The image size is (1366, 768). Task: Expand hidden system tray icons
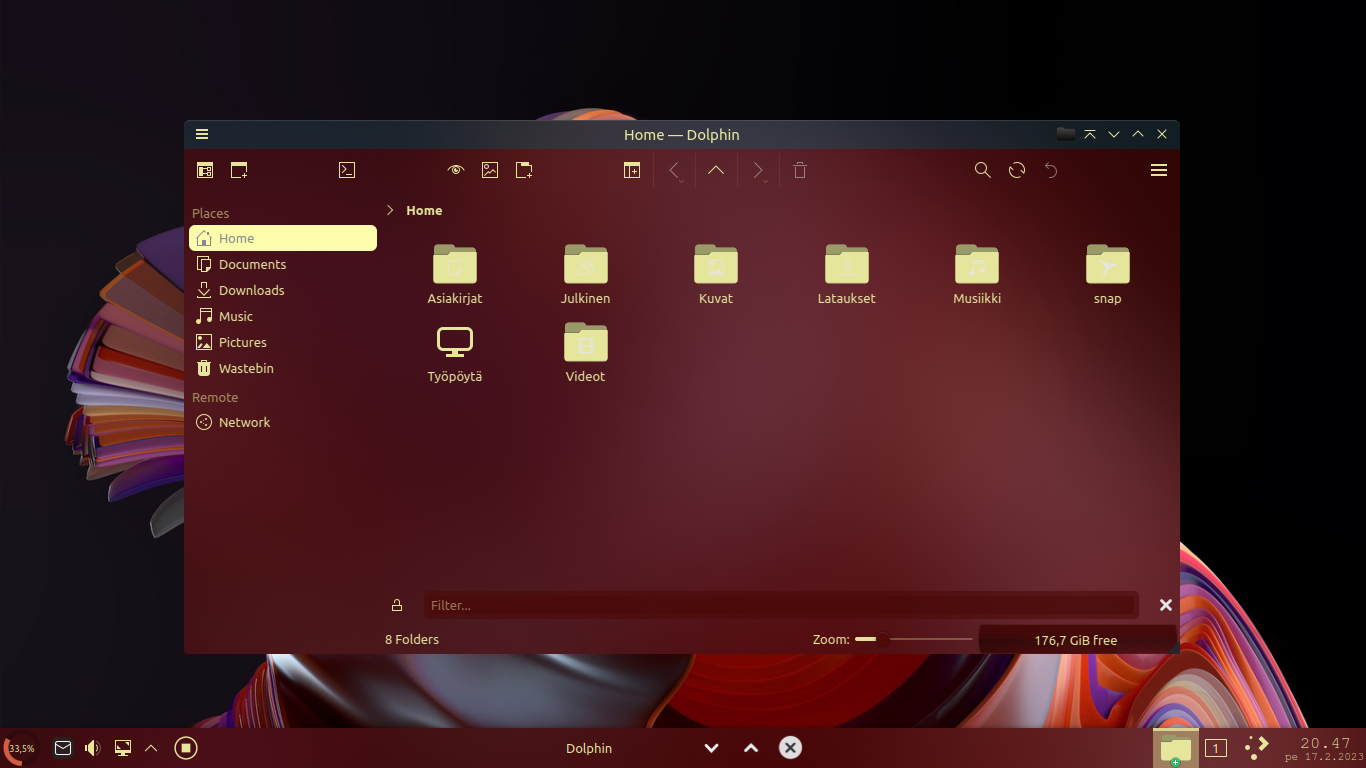click(151, 748)
